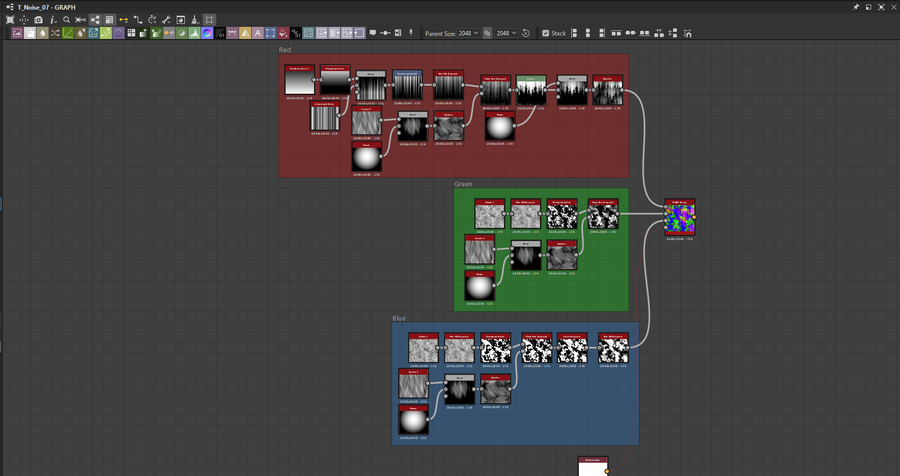Screen dimensions: 900x476
Task: Open the parent size height dropdown
Action: (x=507, y=33)
